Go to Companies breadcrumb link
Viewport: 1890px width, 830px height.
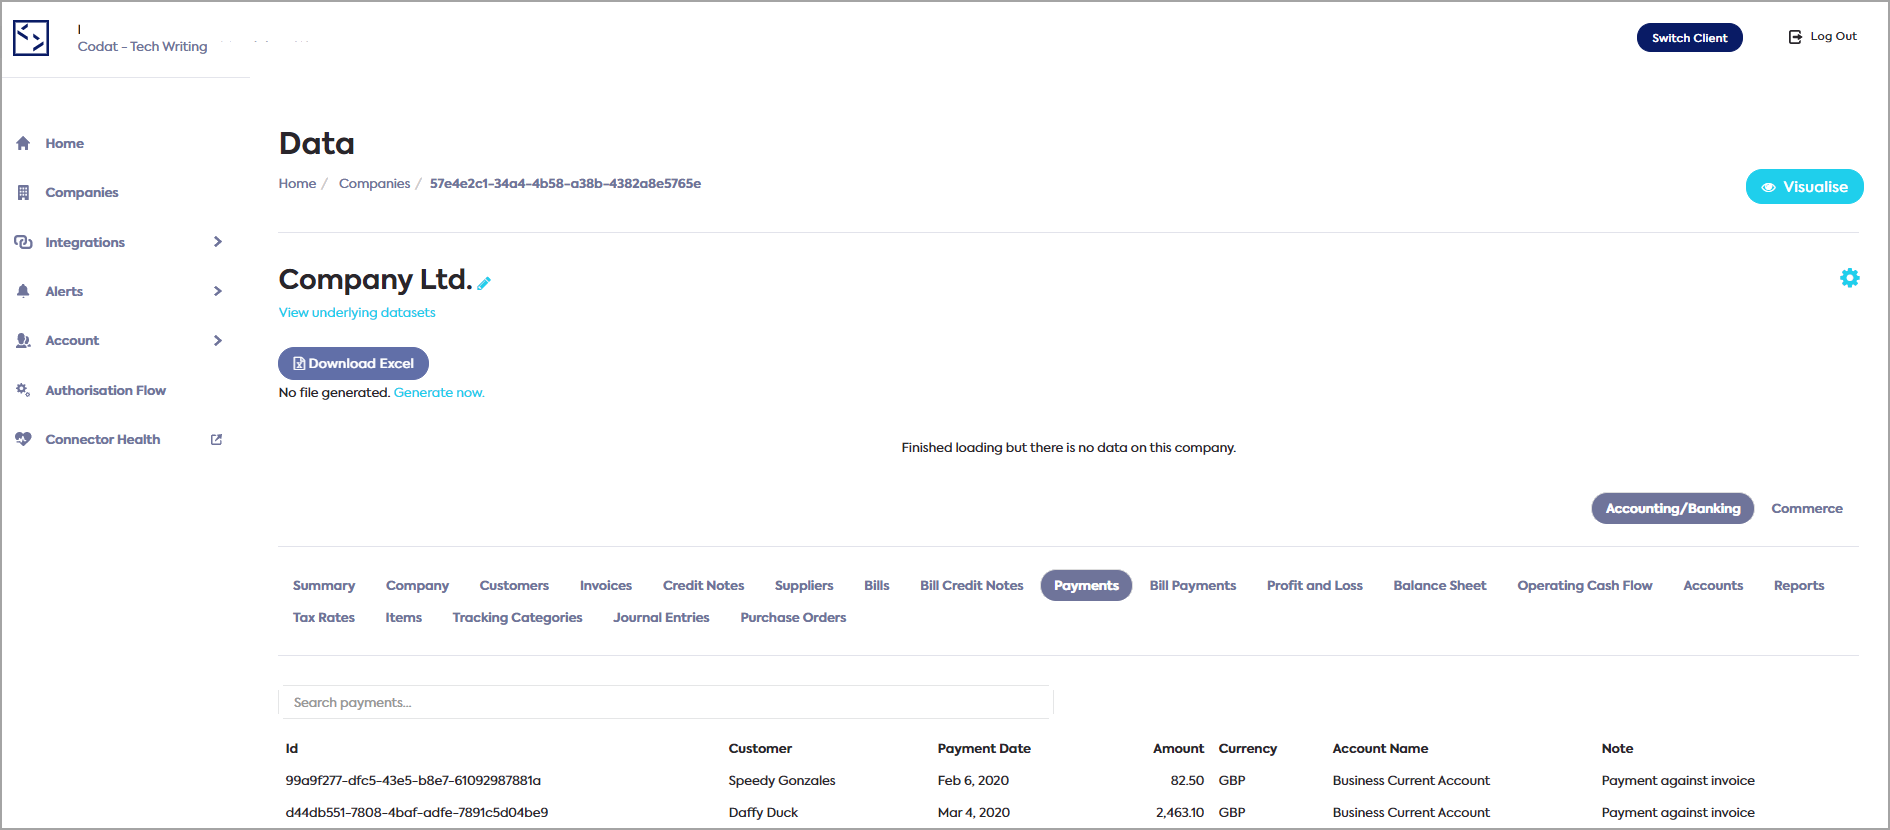(374, 183)
